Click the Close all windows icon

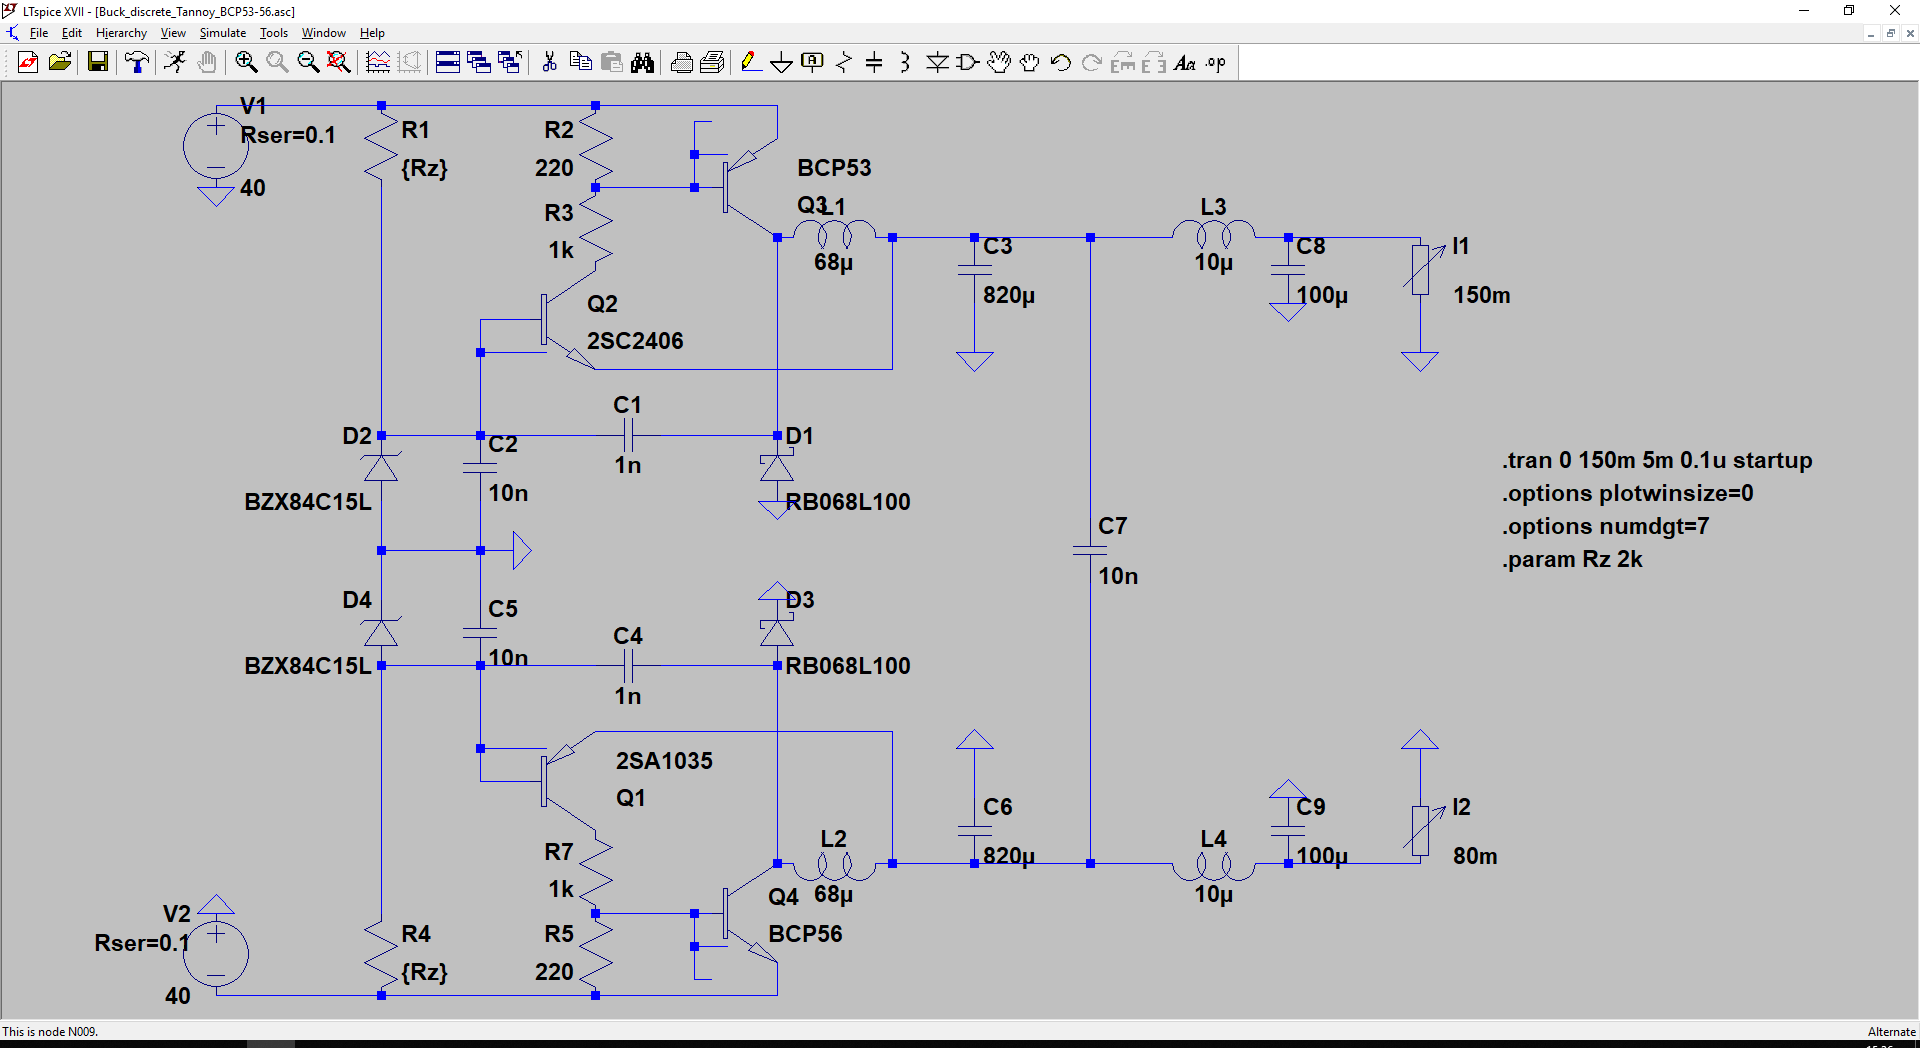(510, 63)
